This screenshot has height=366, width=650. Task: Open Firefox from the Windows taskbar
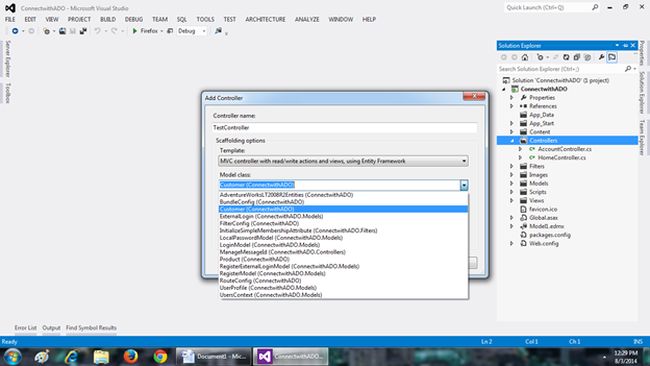pos(131,356)
